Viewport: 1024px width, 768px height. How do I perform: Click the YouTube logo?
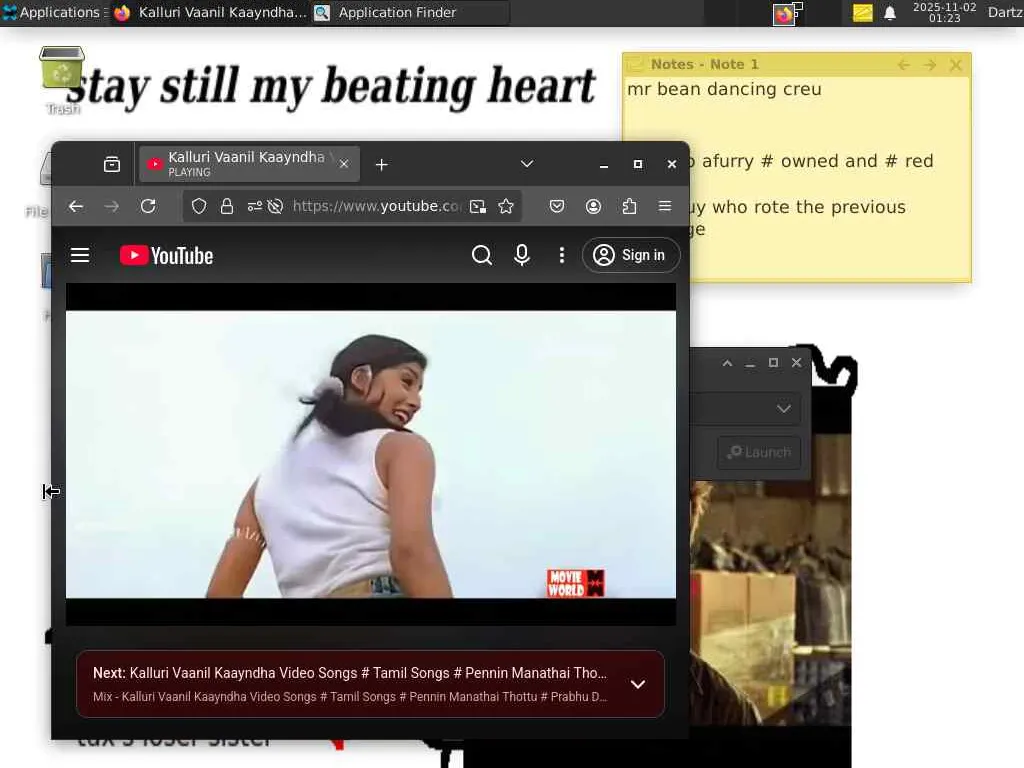167,255
